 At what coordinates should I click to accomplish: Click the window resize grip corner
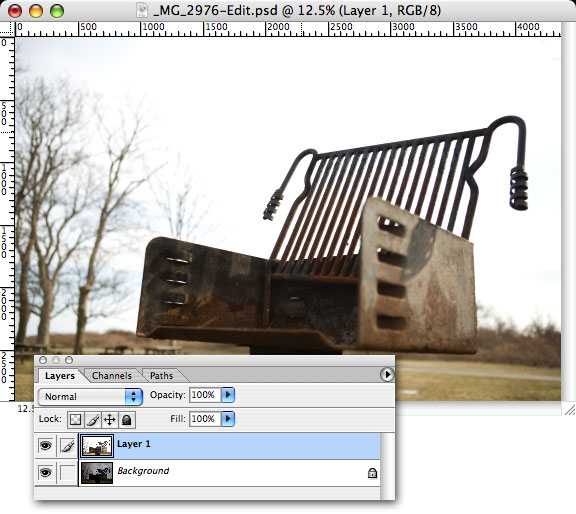[x=569, y=409]
